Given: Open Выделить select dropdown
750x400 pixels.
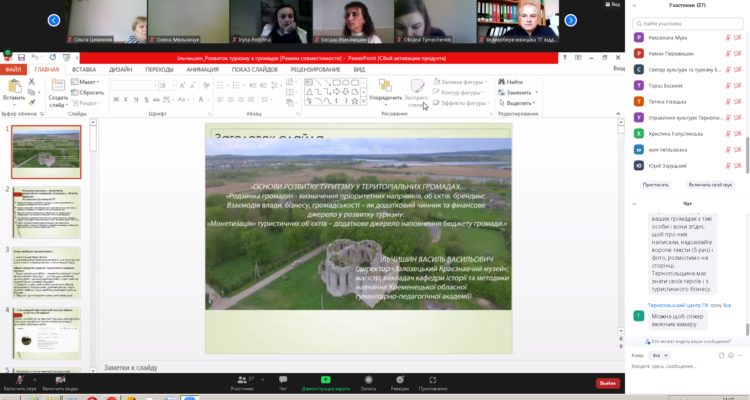Looking at the screenshot, I should (x=517, y=103).
